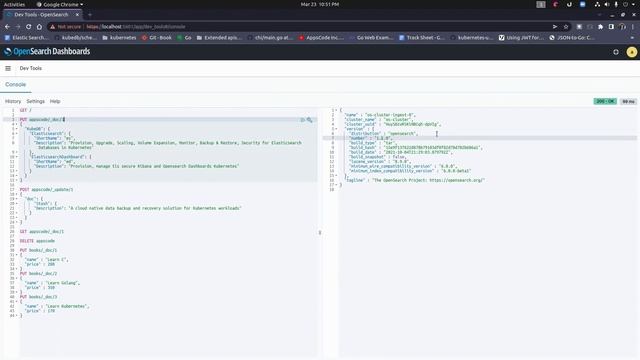Open kubedb/sche... bookmark
Viewport: 640px width, 360px height.
pyautogui.click(x=76, y=38)
